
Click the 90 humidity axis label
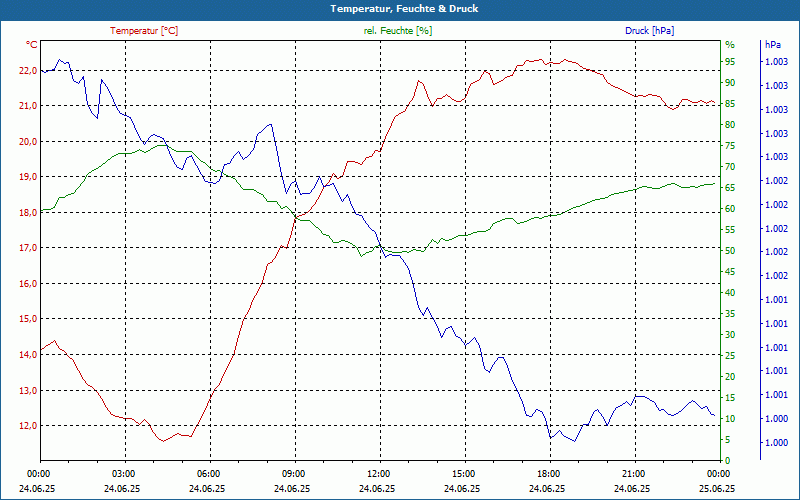coord(730,83)
